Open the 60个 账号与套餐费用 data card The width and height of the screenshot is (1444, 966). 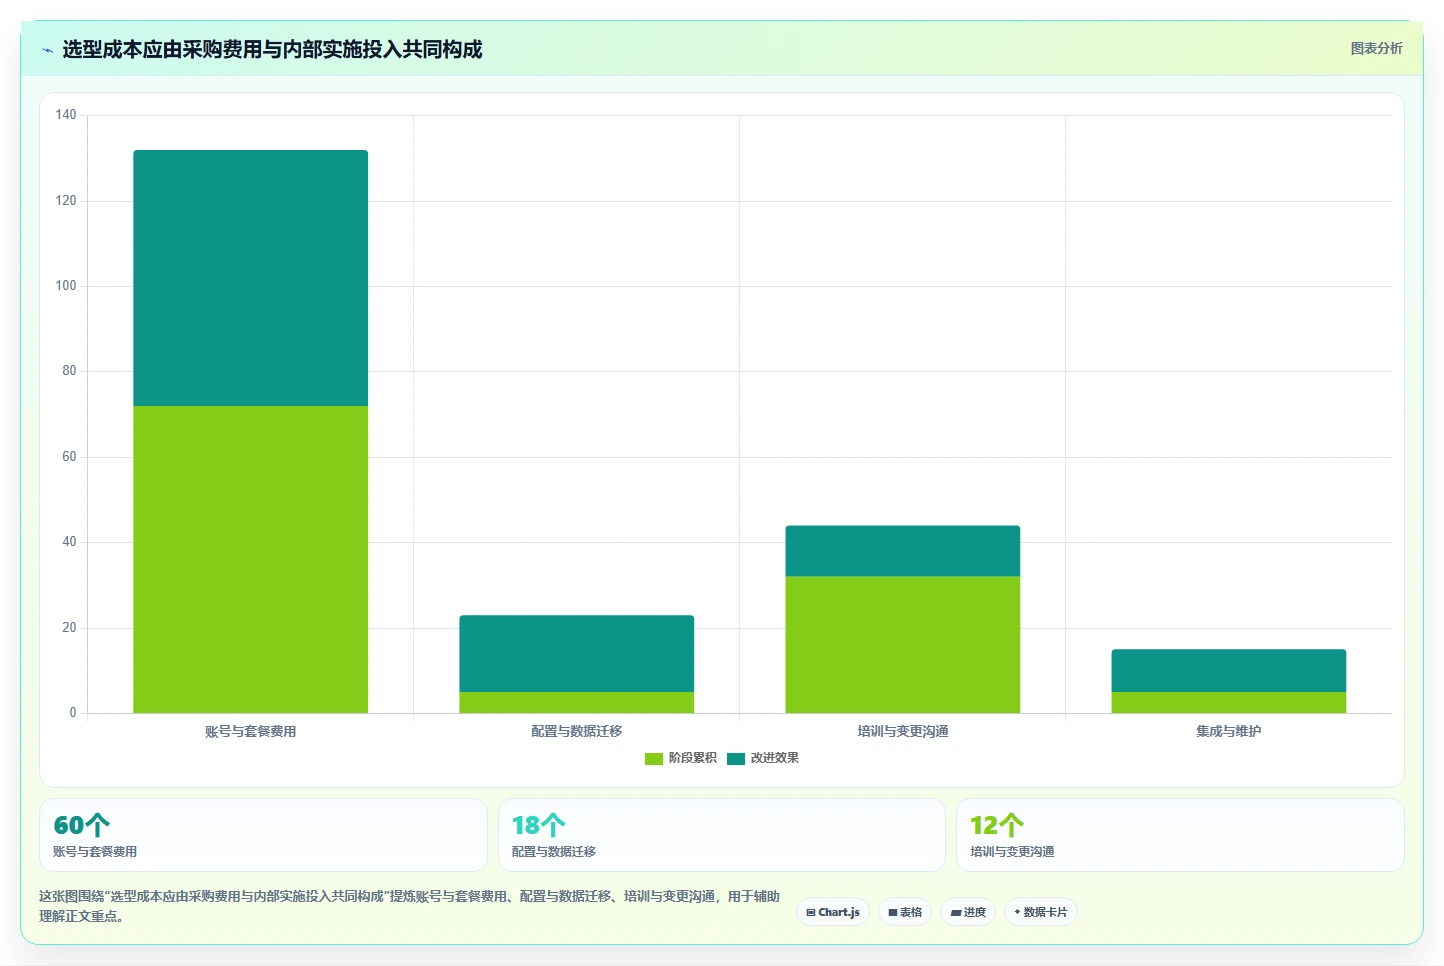[x=263, y=835]
